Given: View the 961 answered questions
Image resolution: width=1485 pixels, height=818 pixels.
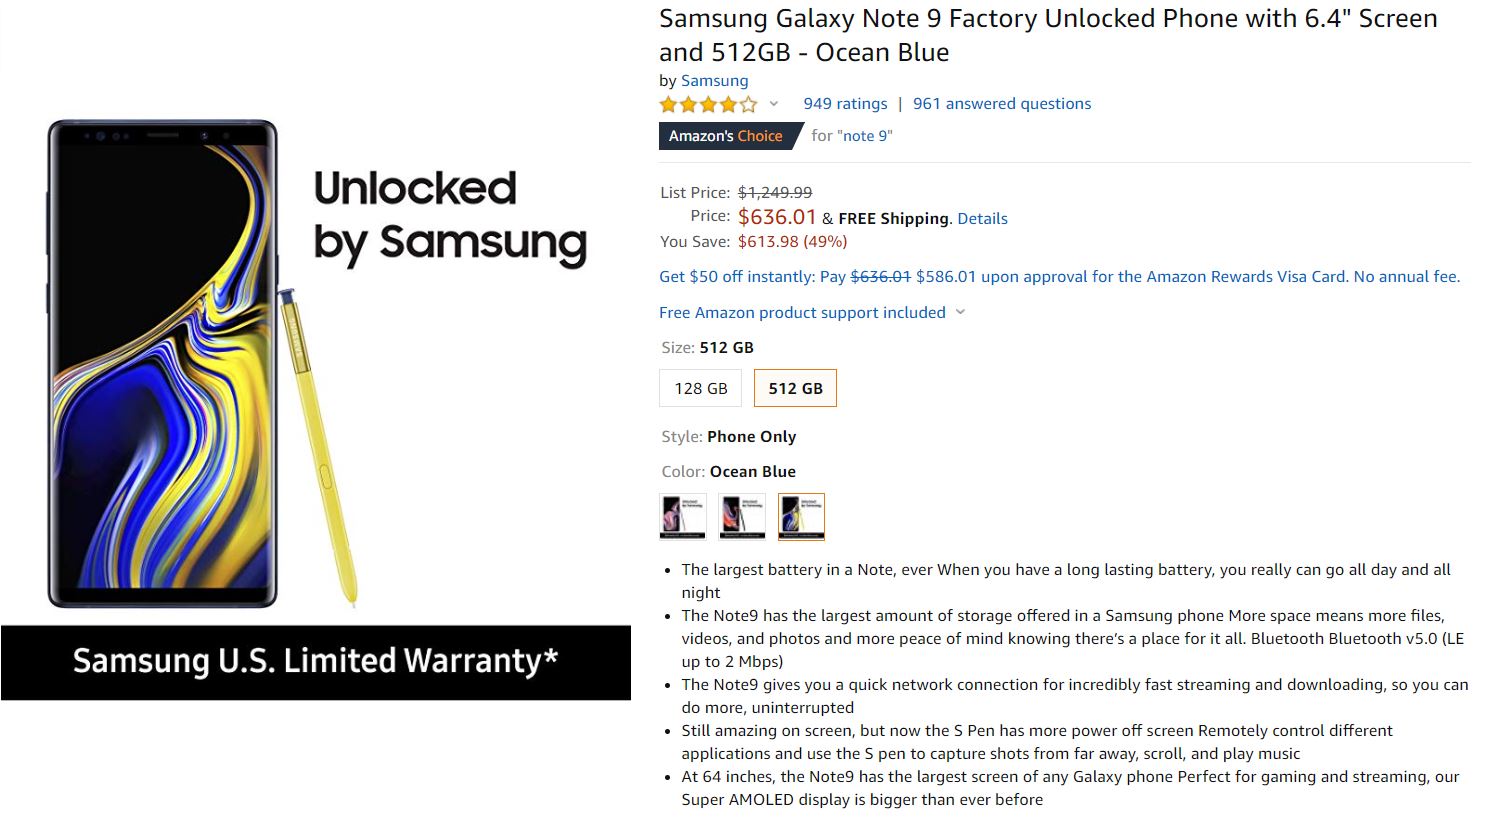Looking at the screenshot, I should [1001, 104].
